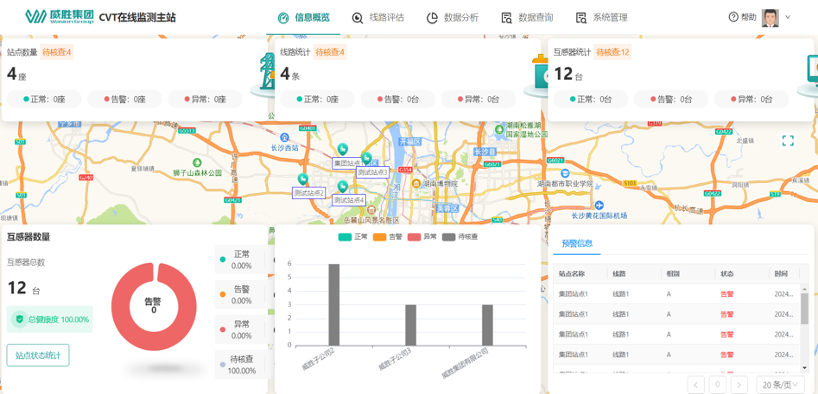The image size is (818, 394).
Task: Select the 测试站点3 map marker pin
Action: coord(367,158)
